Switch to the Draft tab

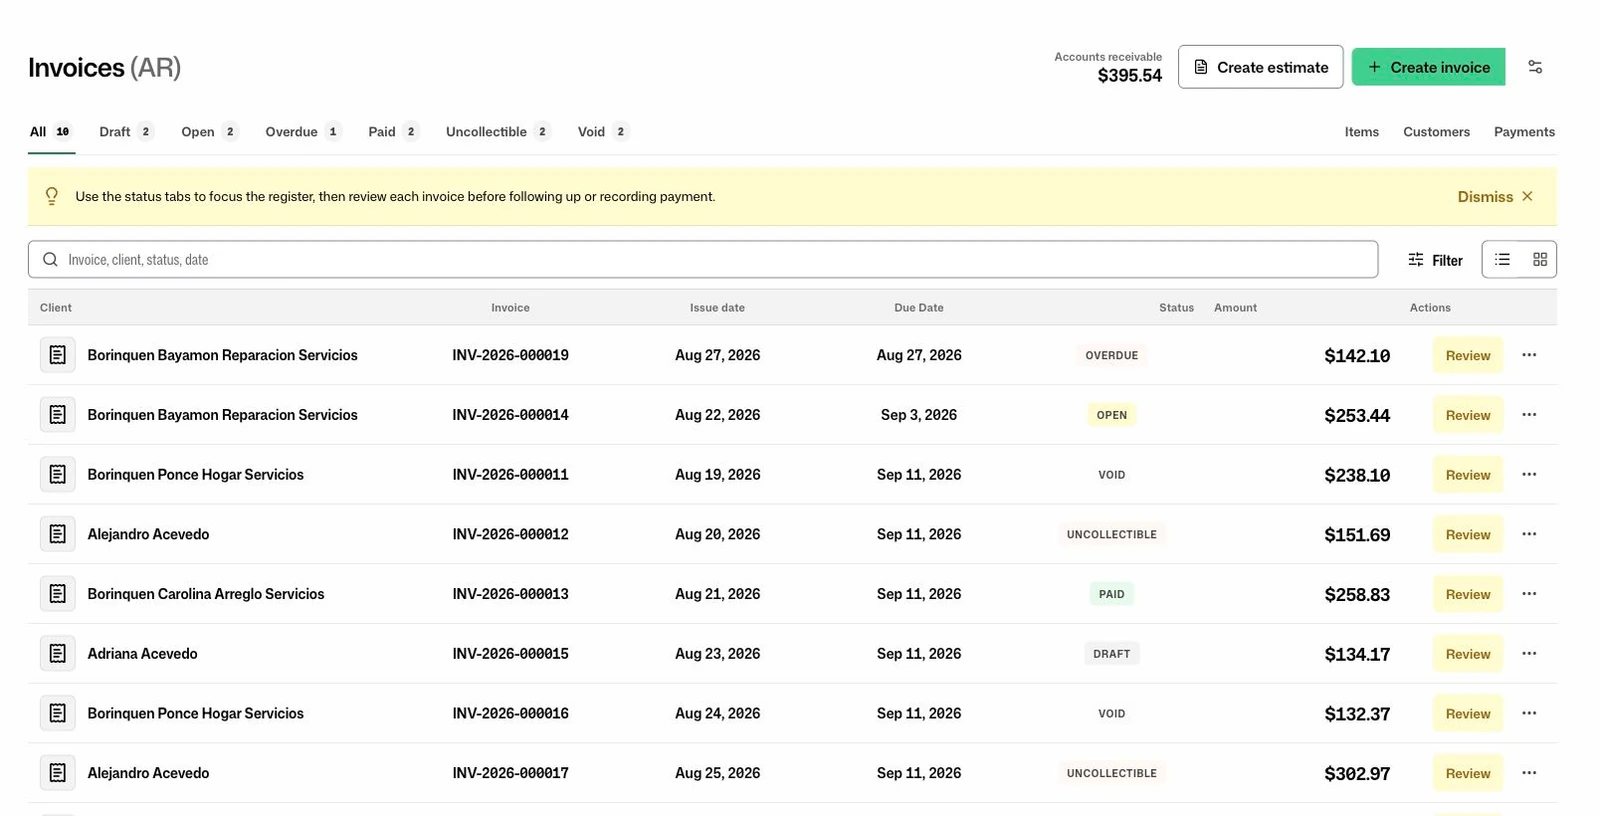pos(126,132)
